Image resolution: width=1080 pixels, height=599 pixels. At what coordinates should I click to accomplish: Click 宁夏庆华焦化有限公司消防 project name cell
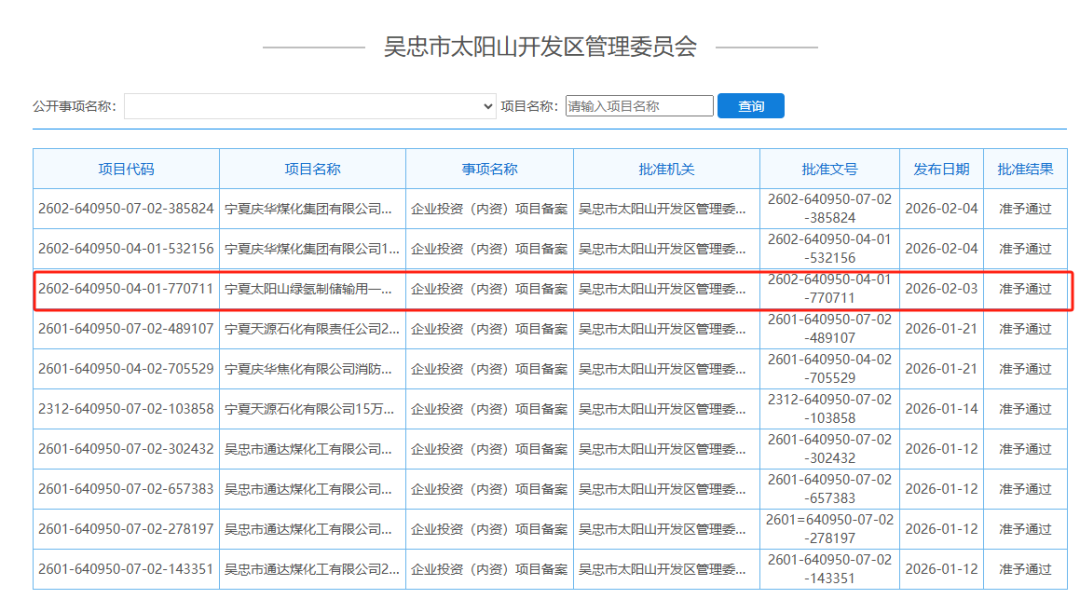312,368
